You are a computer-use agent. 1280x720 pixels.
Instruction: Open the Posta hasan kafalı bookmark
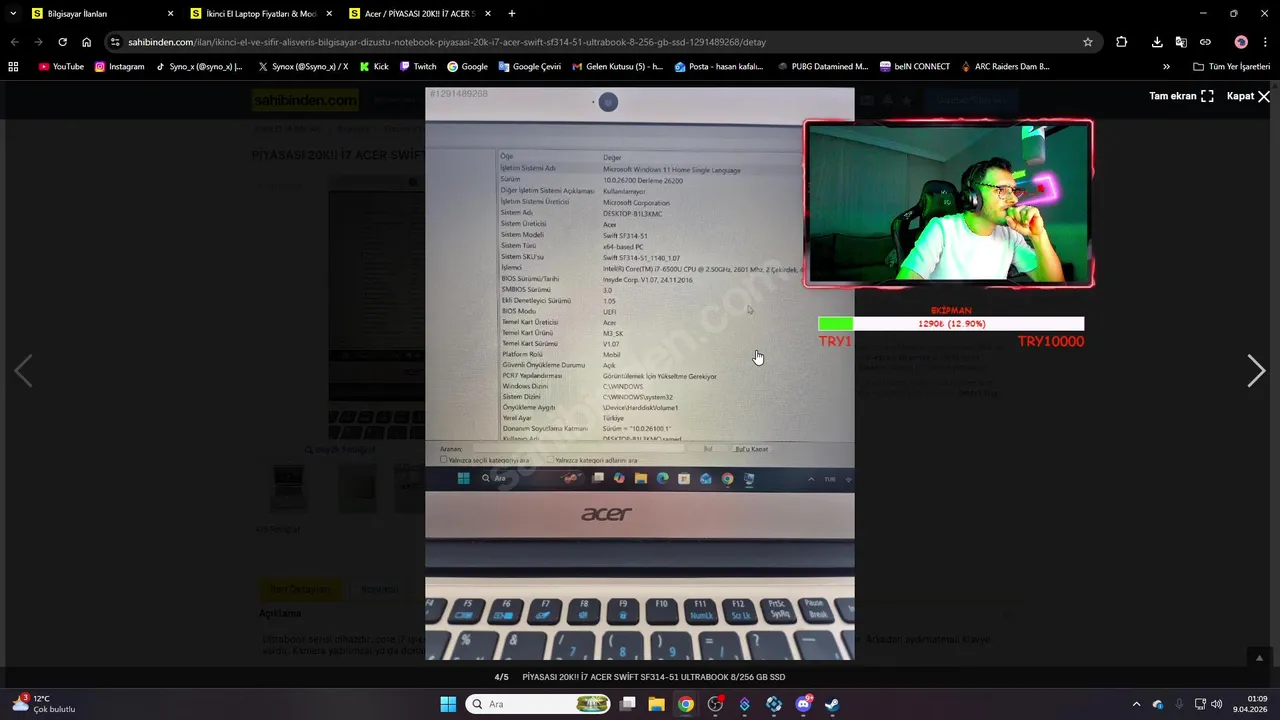718,66
